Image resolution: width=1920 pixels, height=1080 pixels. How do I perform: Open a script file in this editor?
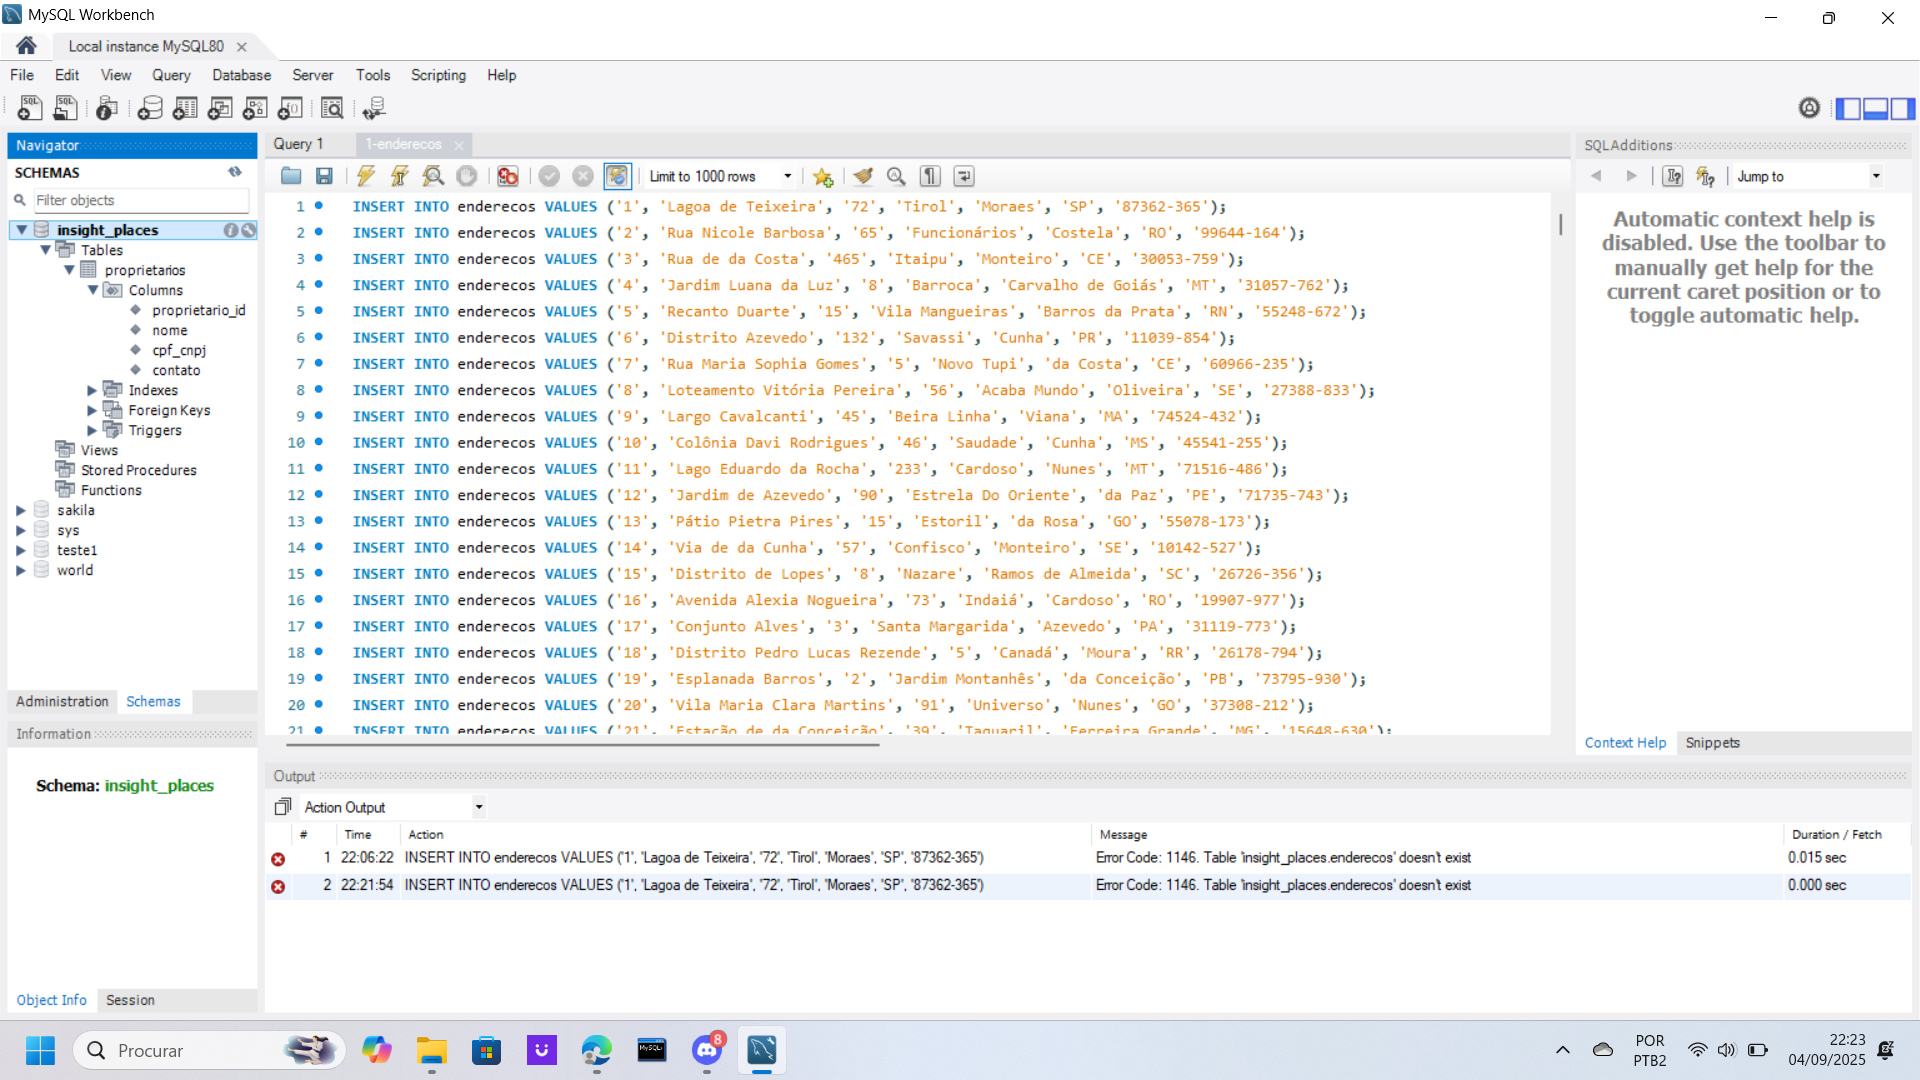pos(291,176)
